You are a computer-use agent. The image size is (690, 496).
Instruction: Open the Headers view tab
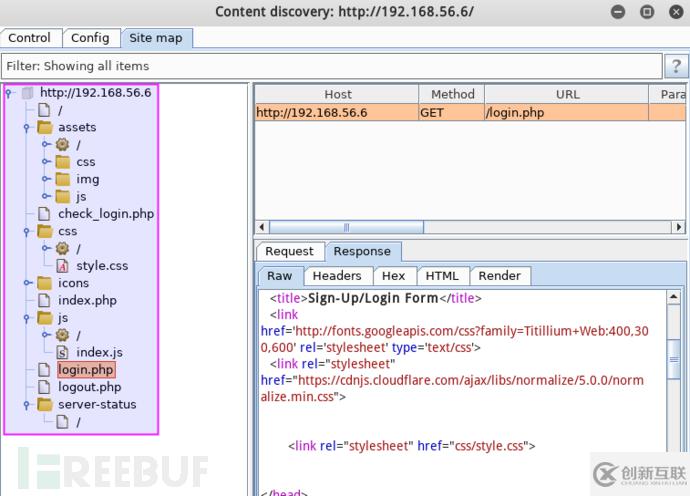coord(337,276)
